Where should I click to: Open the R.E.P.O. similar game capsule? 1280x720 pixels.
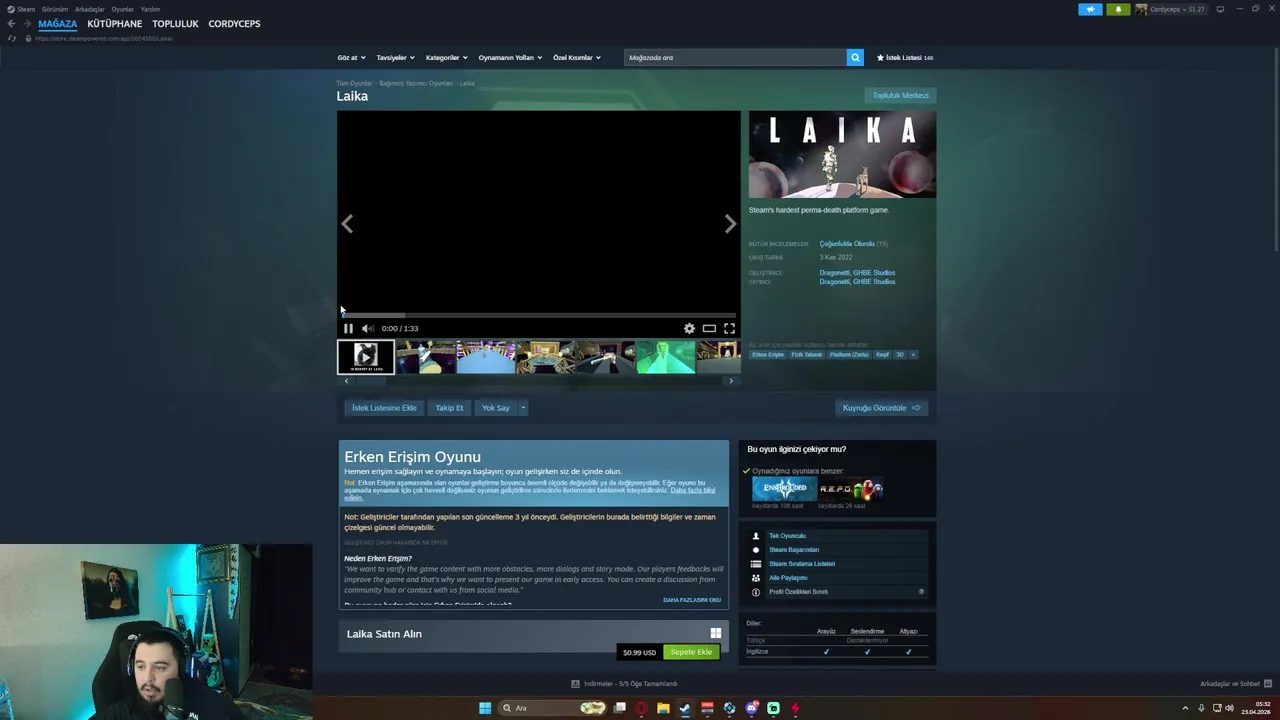(850, 488)
